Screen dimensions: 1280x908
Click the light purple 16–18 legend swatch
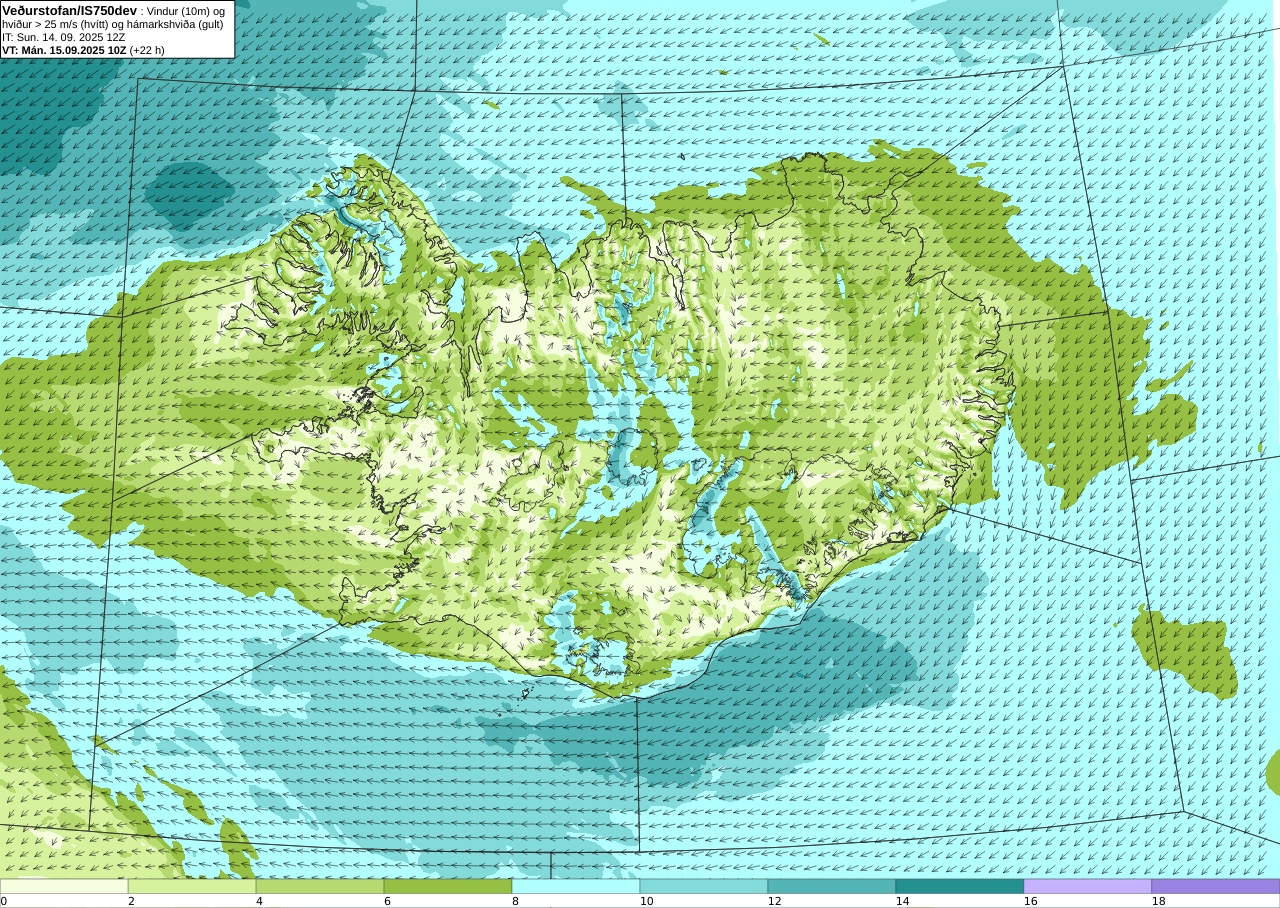[1088, 886]
